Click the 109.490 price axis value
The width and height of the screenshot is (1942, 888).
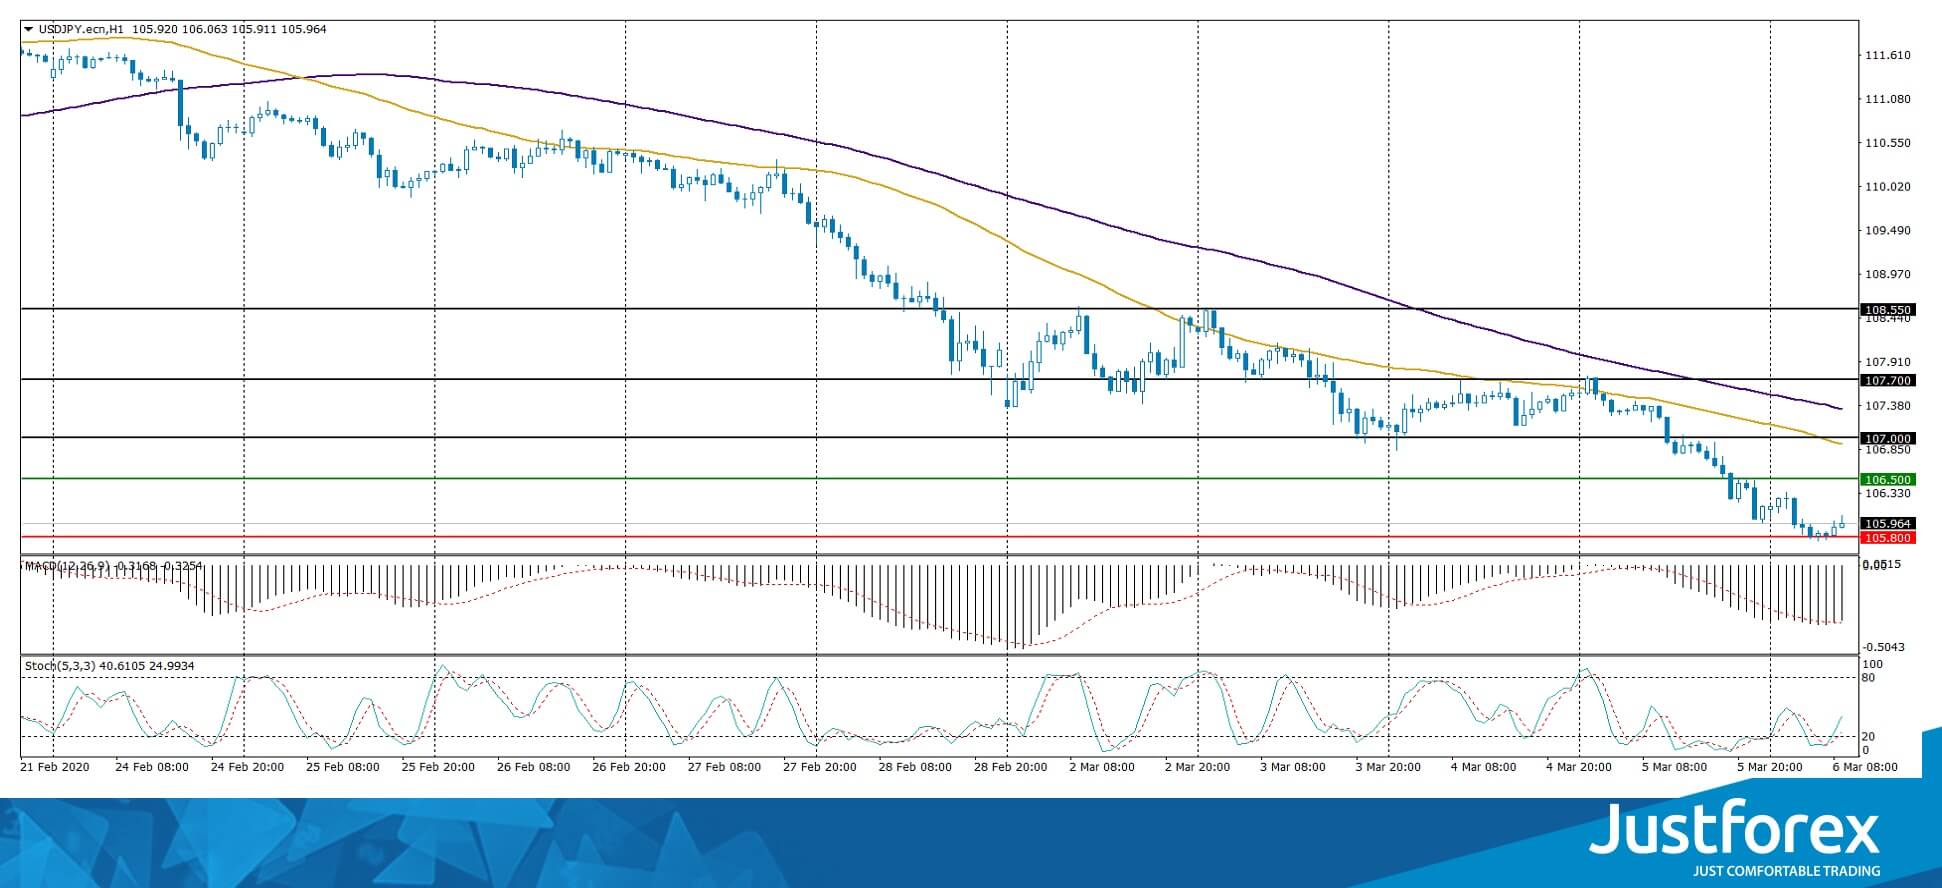1889,230
